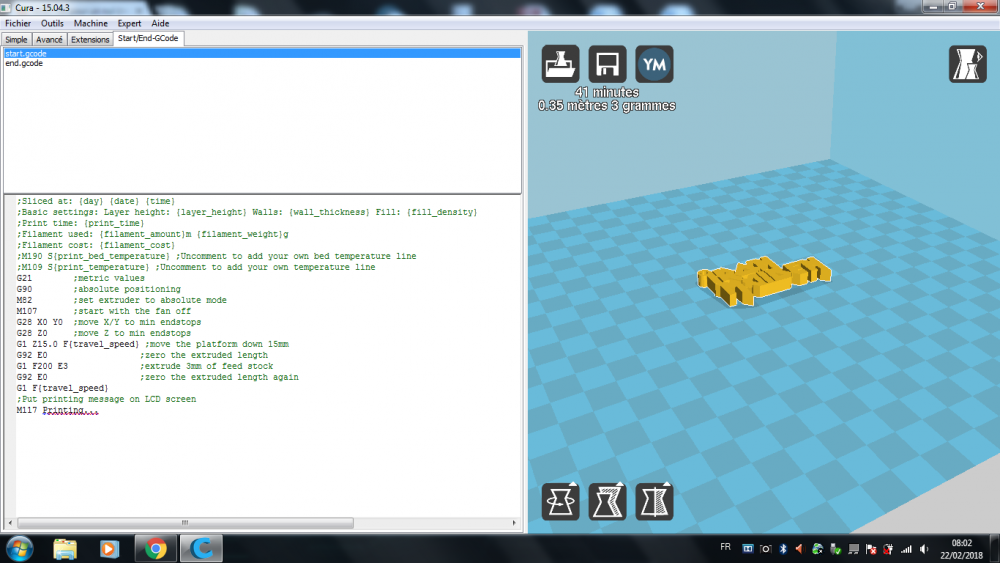Click the Bluetooth tray icon
The height and width of the screenshot is (563, 1000).
coord(783,549)
